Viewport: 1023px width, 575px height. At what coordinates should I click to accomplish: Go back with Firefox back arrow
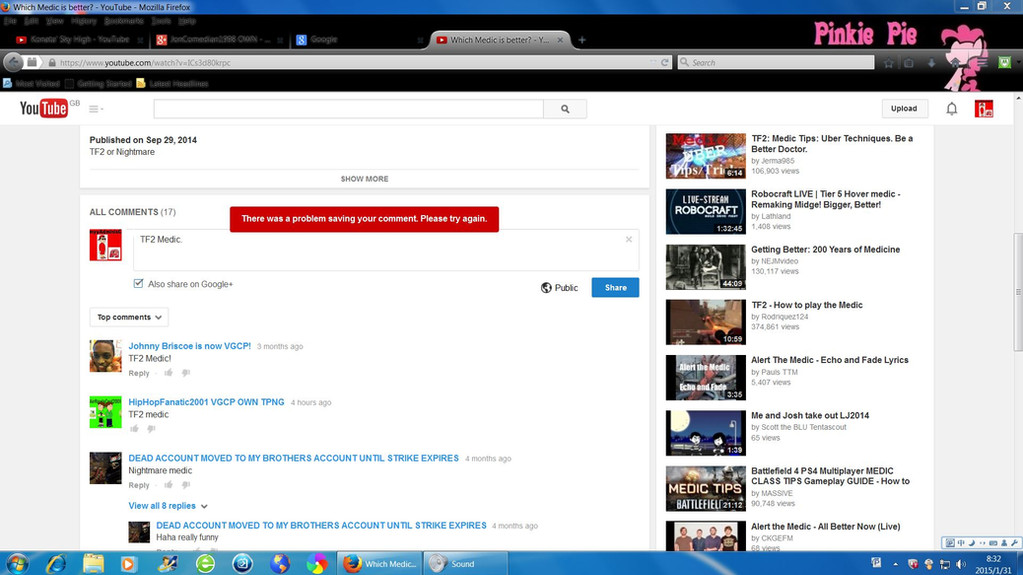point(13,62)
